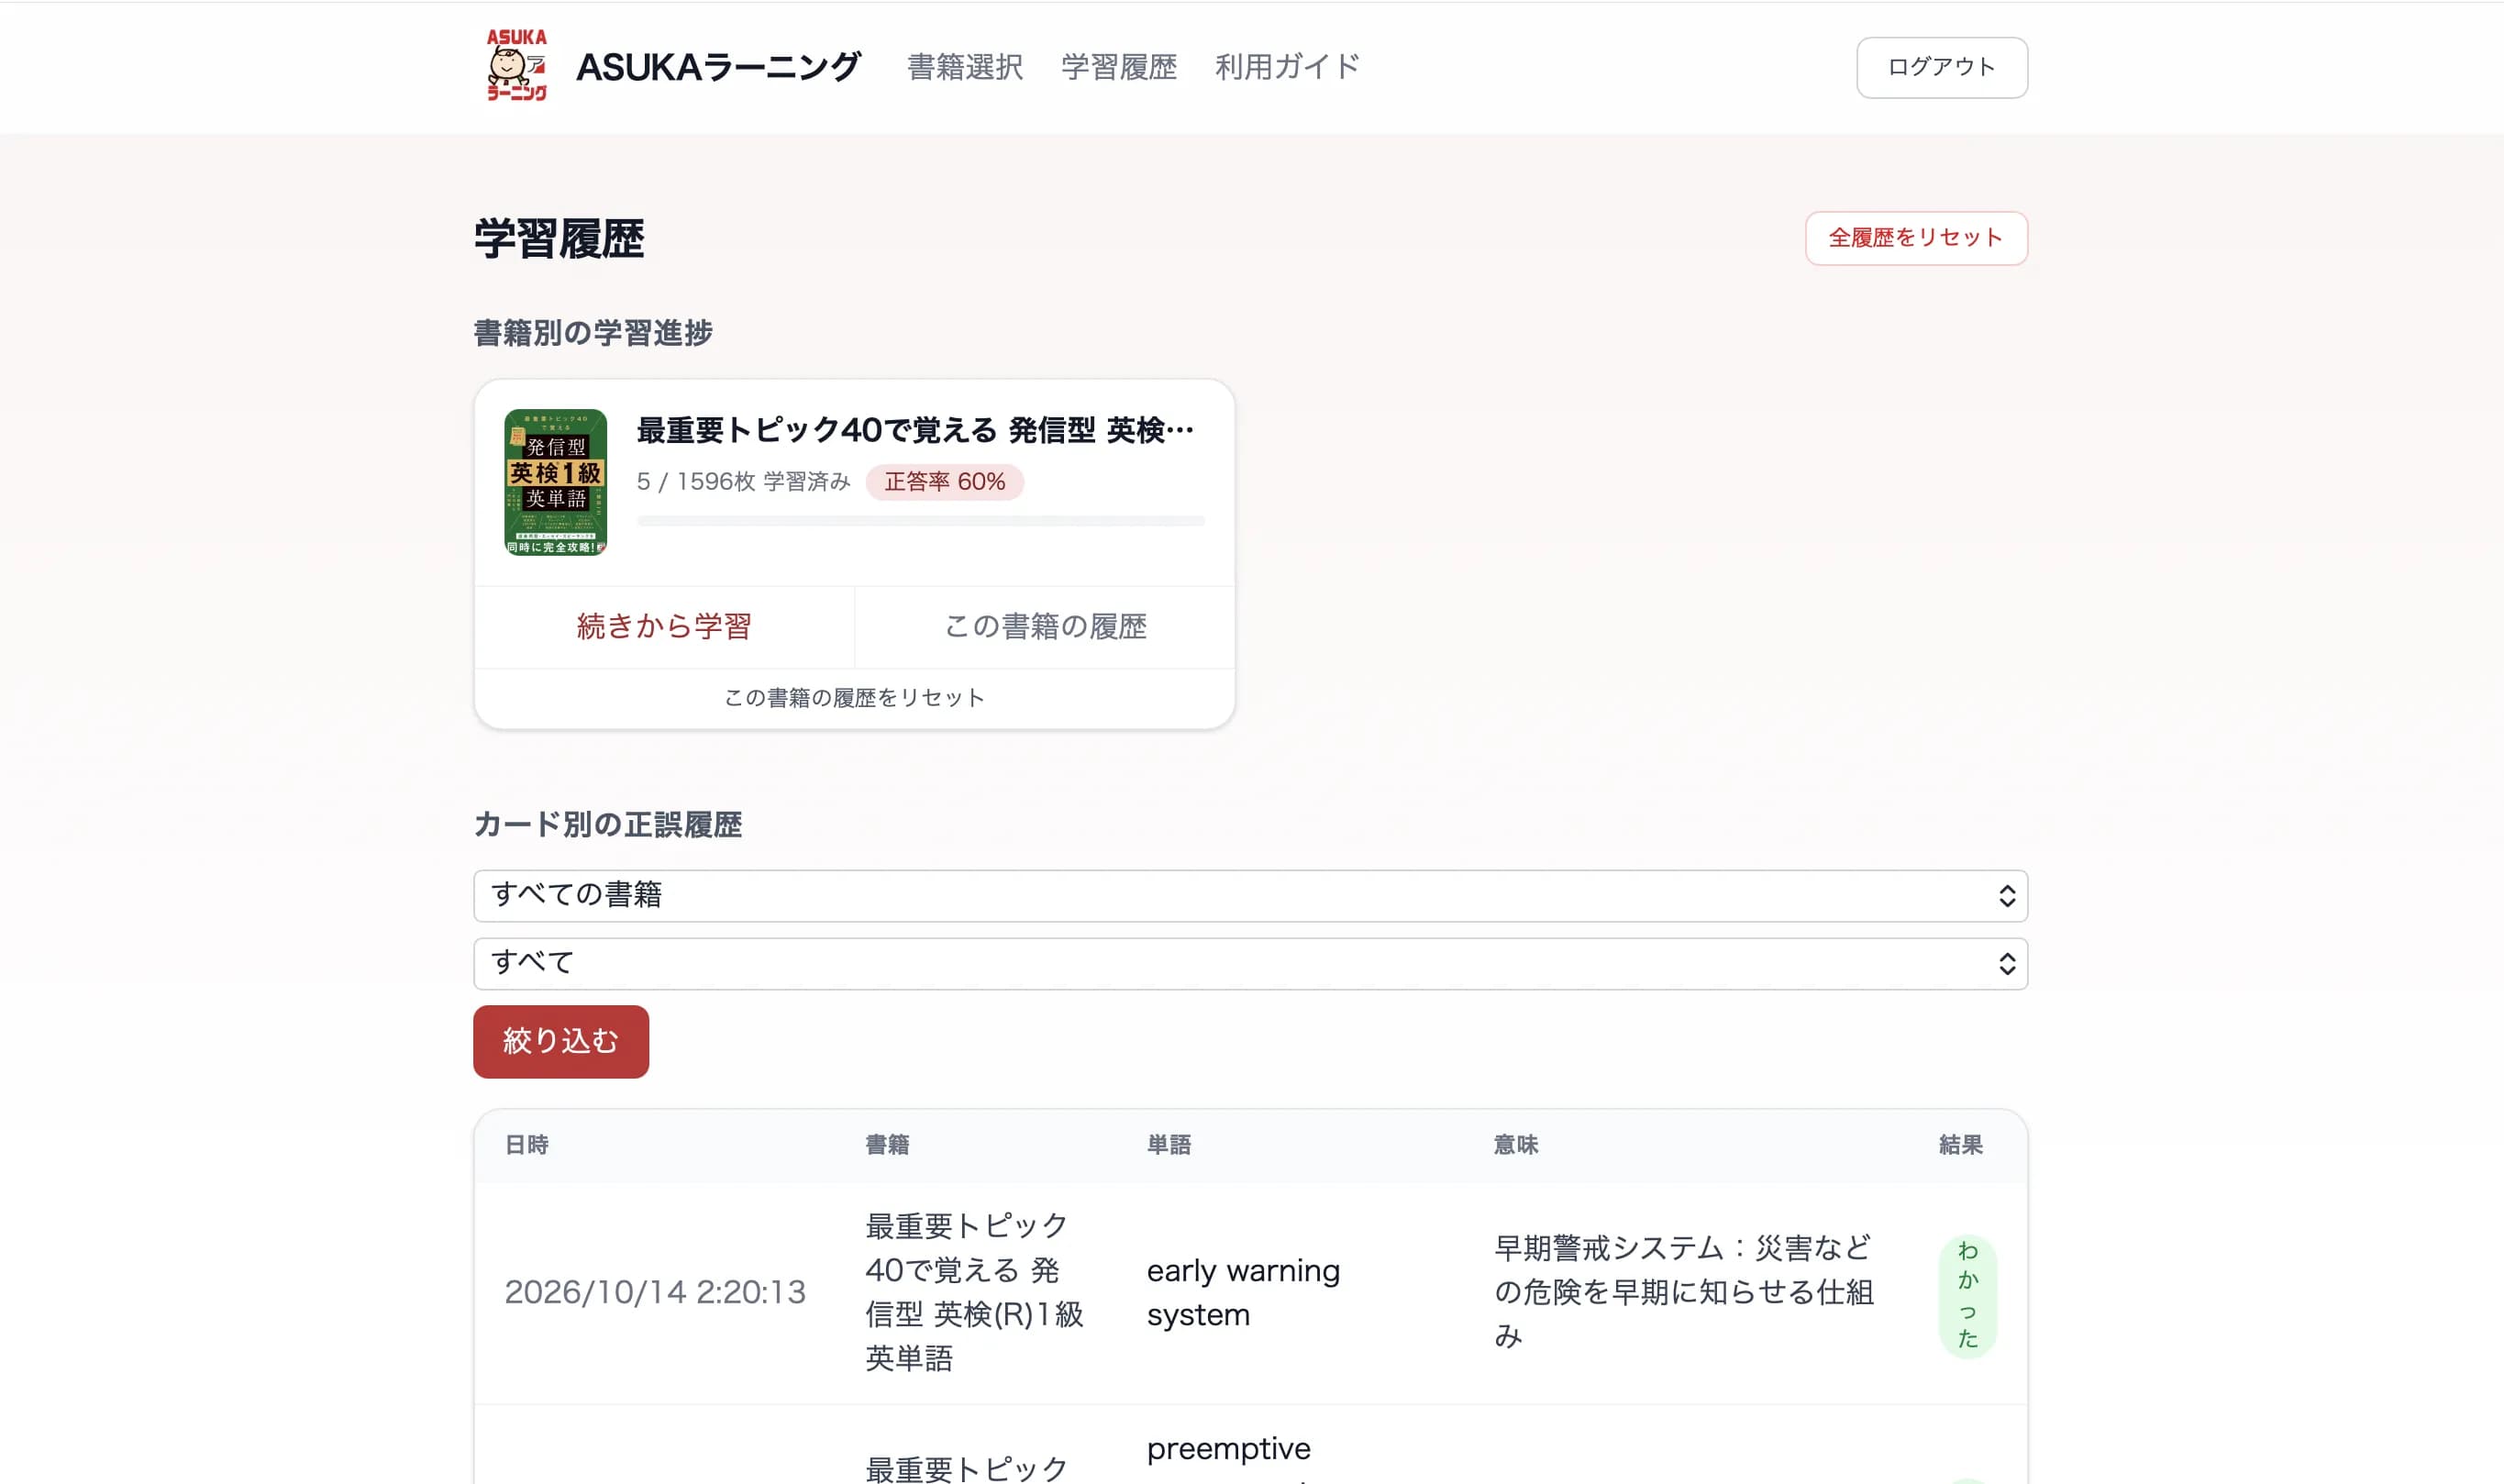Screen dimensions: 2504x1484
Task: Click the 日時 column header
Action: click(526, 1144)
